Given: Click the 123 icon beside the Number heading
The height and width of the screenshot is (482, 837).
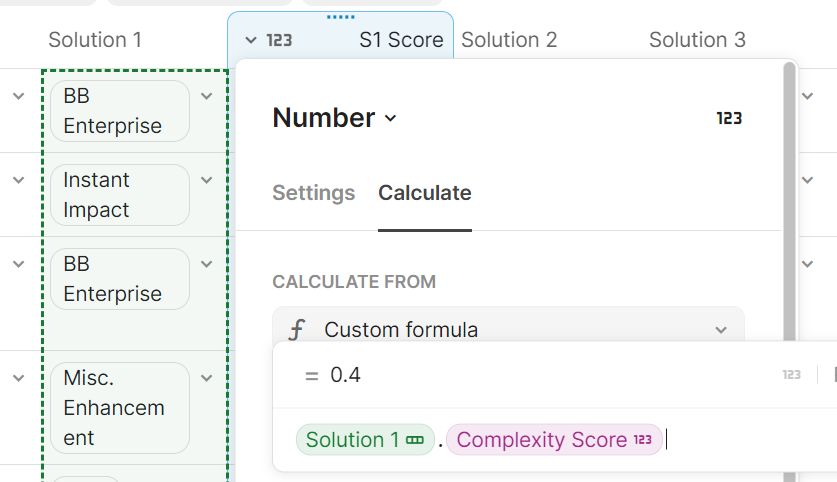Looking at the screenshot, I should [x=729, y=118].
